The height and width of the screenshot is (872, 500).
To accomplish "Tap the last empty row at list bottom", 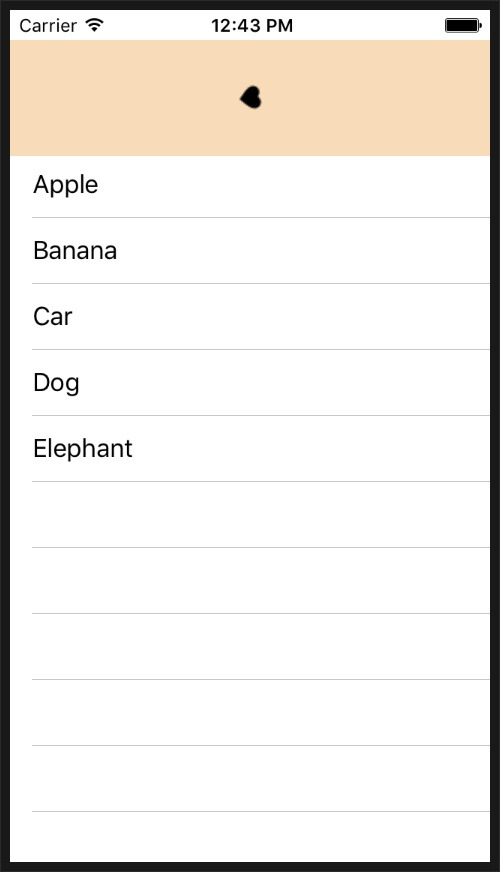I will (x=250, y=837).
